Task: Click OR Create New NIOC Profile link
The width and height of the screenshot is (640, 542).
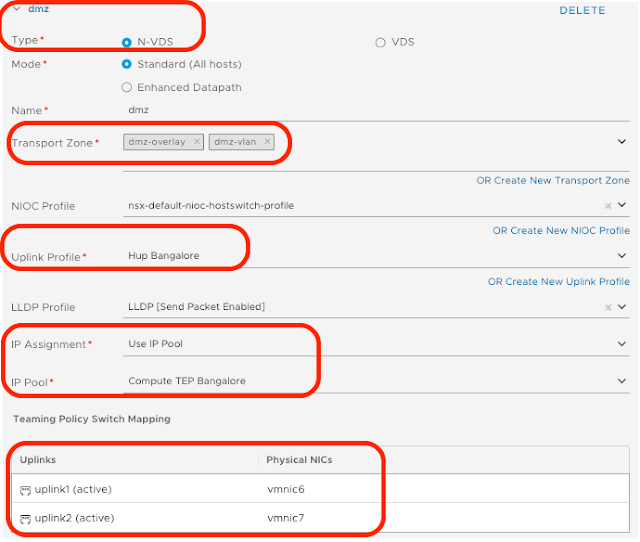Action: [x=561, y=231]
